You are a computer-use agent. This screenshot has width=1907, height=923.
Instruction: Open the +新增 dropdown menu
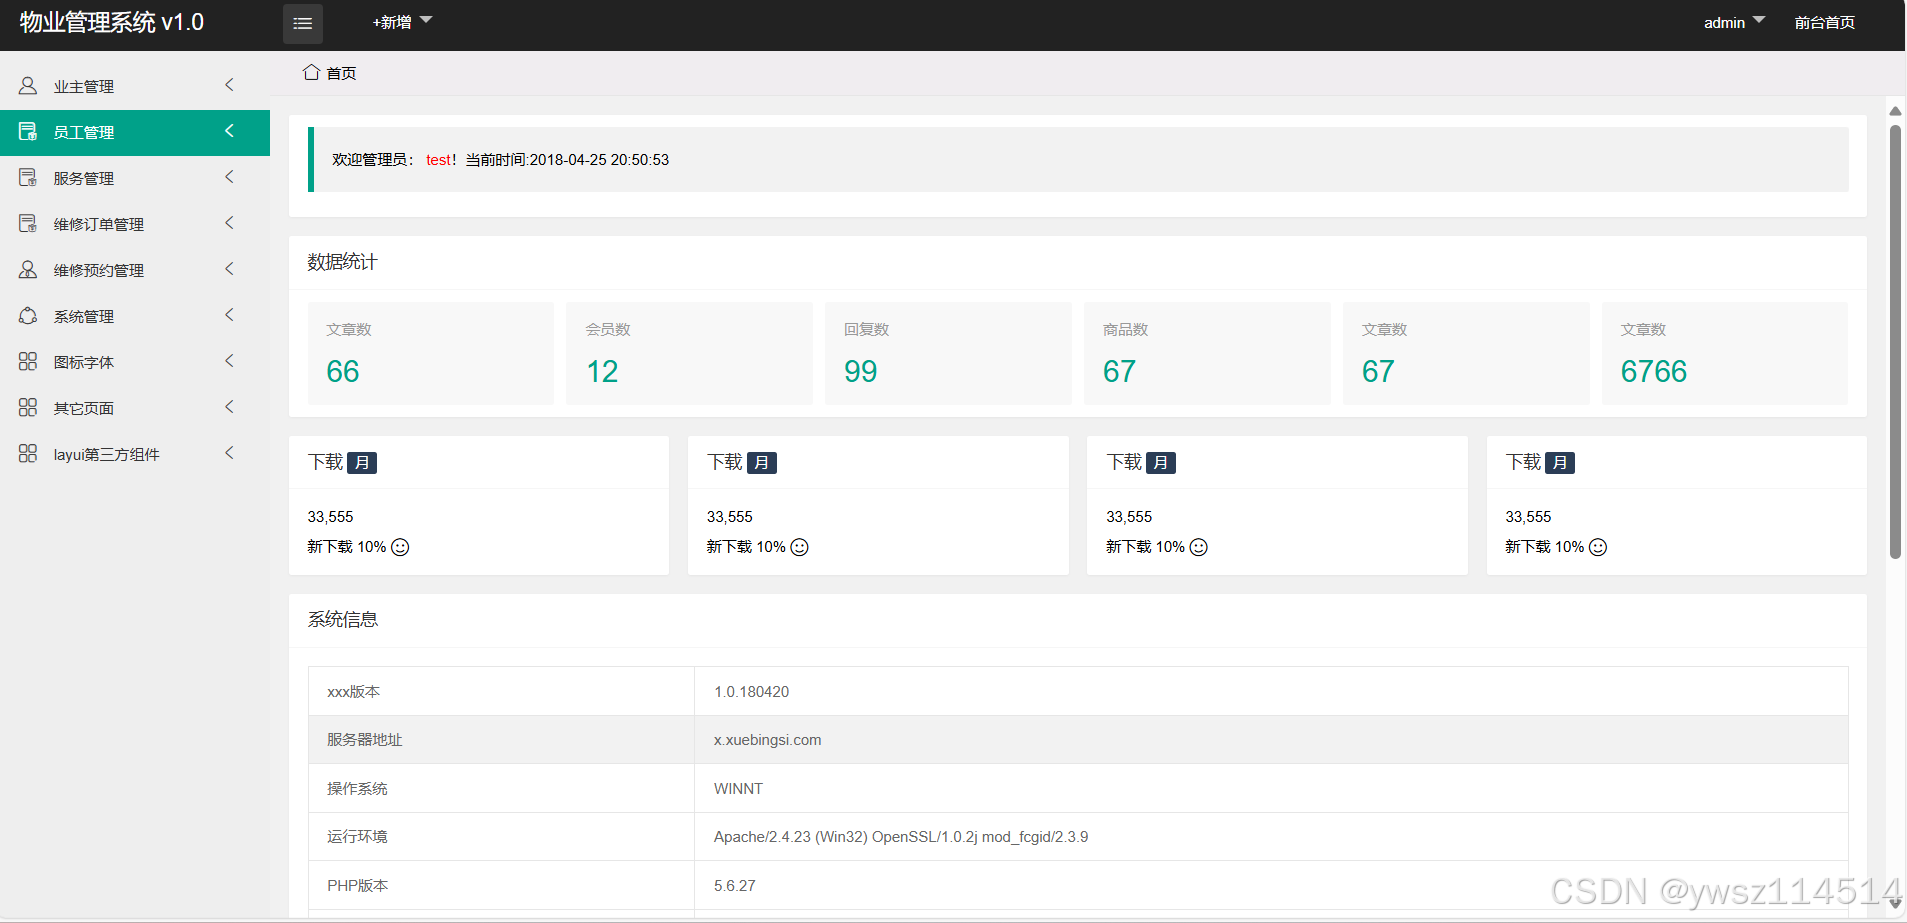tap(402, 22)
